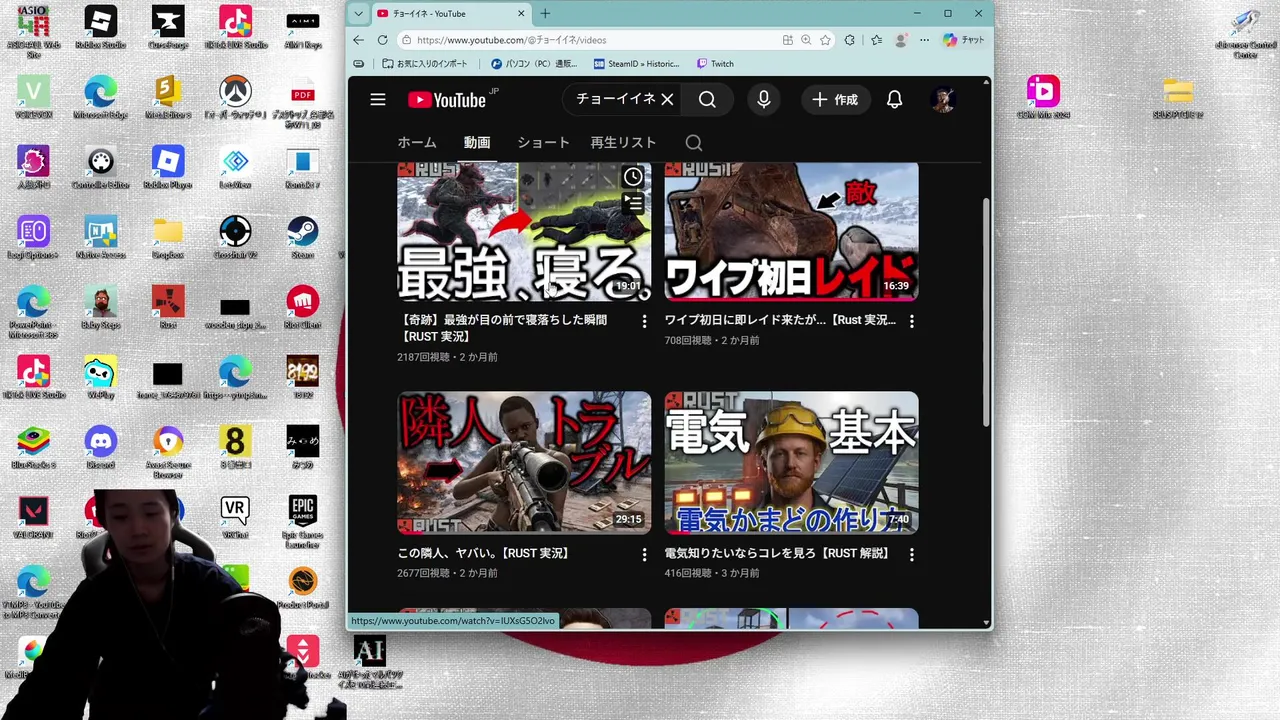Open 【奇跡】最強が目の前で寝落ちした瞬間 video title

(502, 328)
